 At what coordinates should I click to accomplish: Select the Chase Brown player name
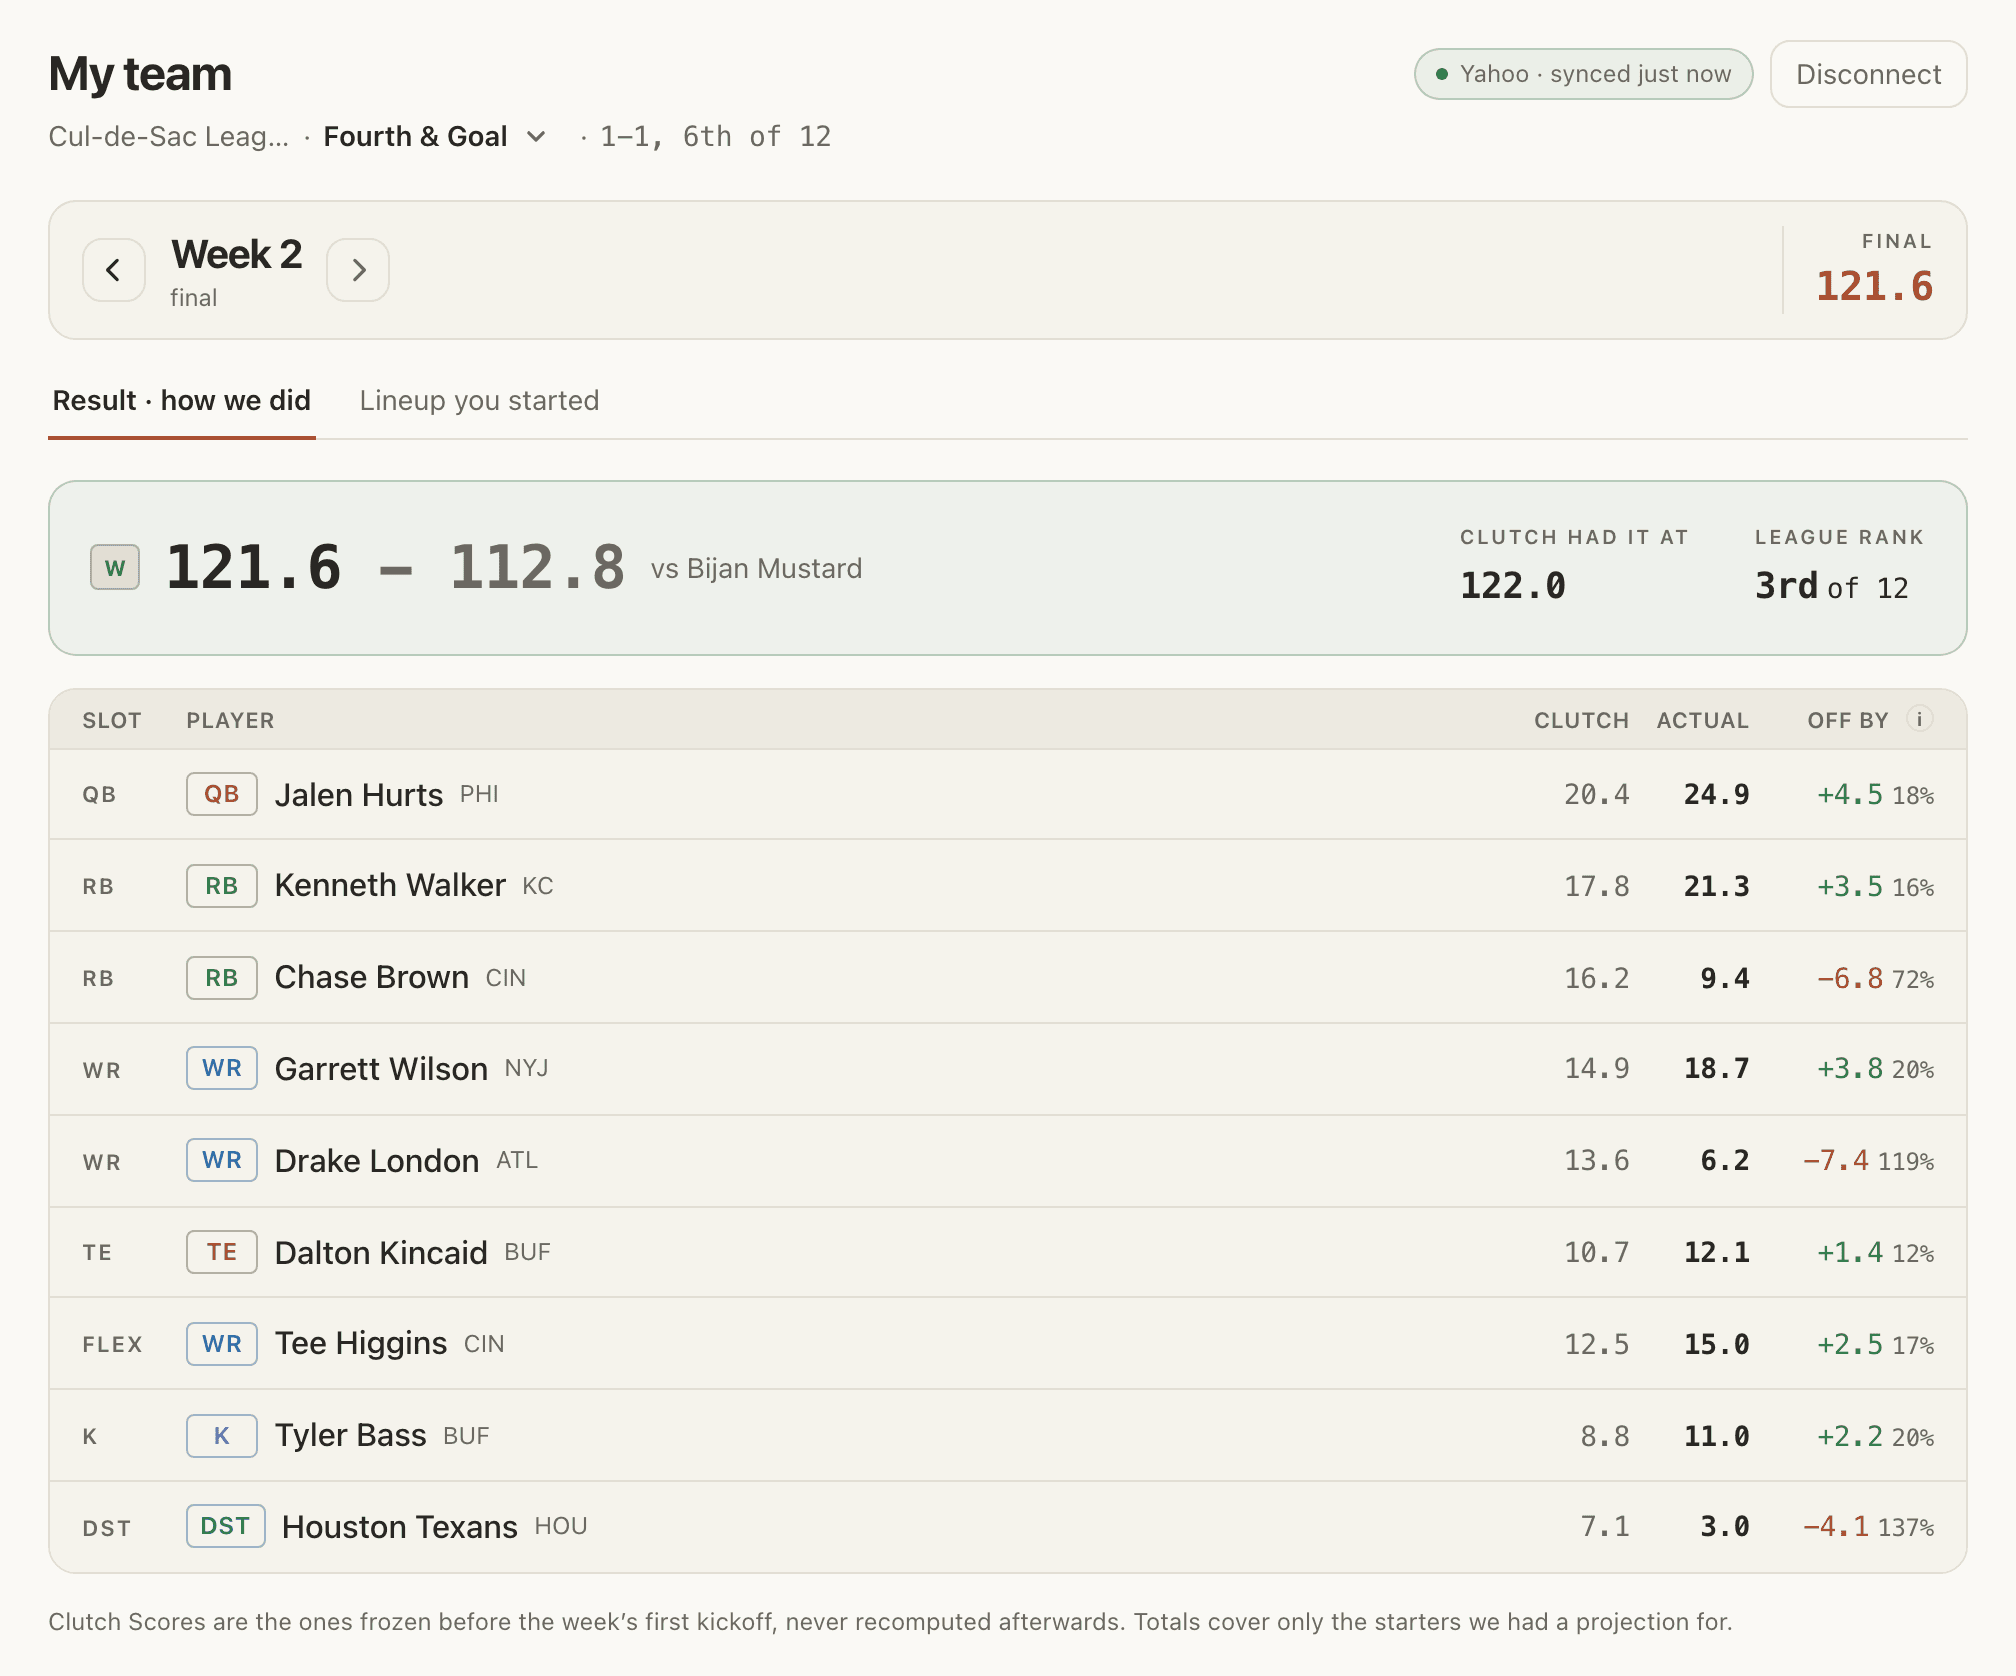coord(372,978)
